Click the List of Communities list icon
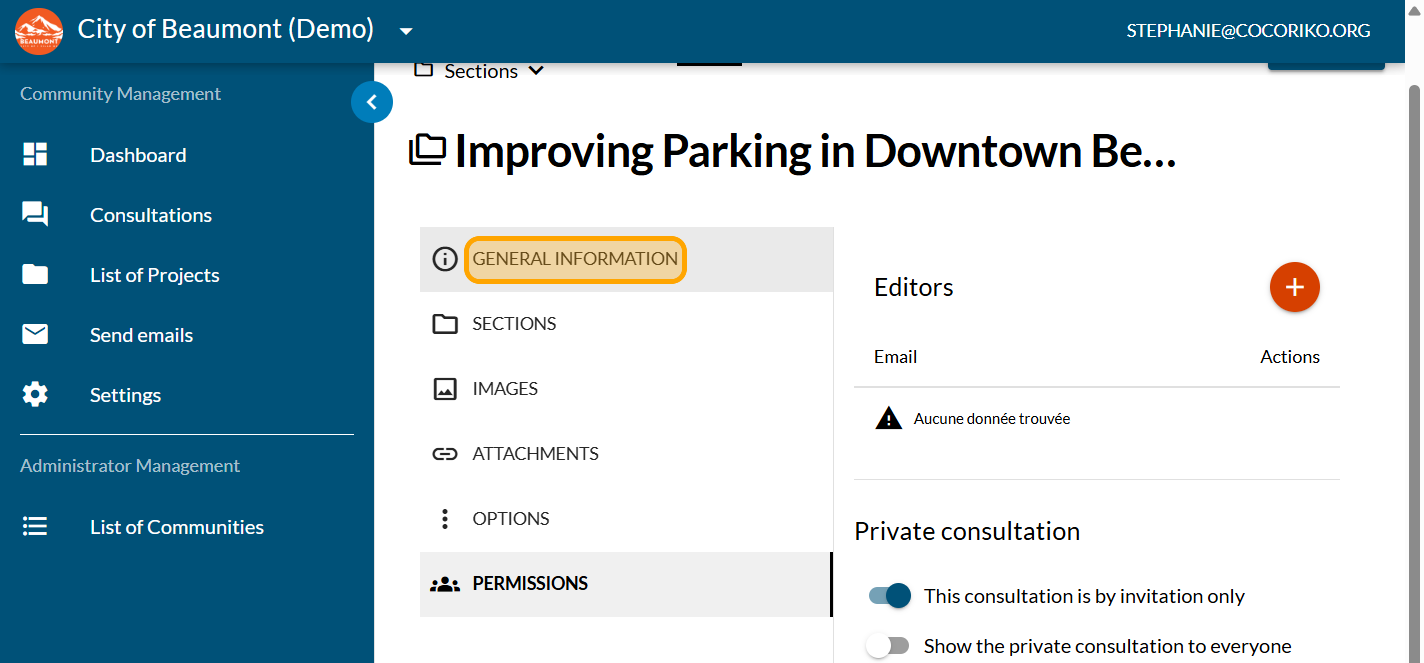This screenshot has width=1424, height=663. [x=35, y=527]
